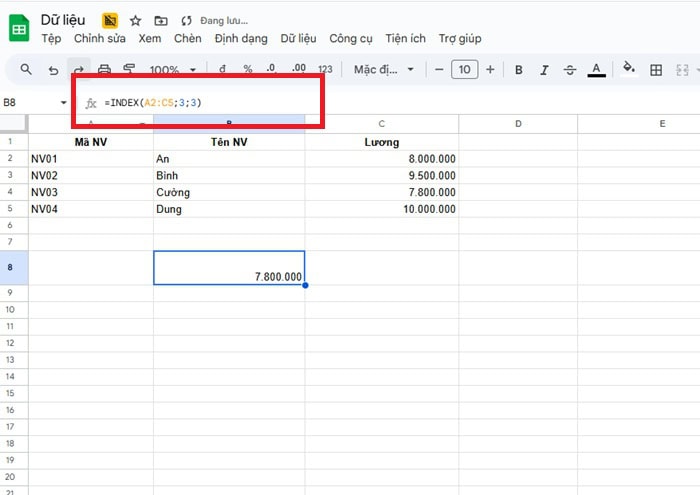Select column E header
Viewport: 700px width, 495px height.
tap(639, 124)
